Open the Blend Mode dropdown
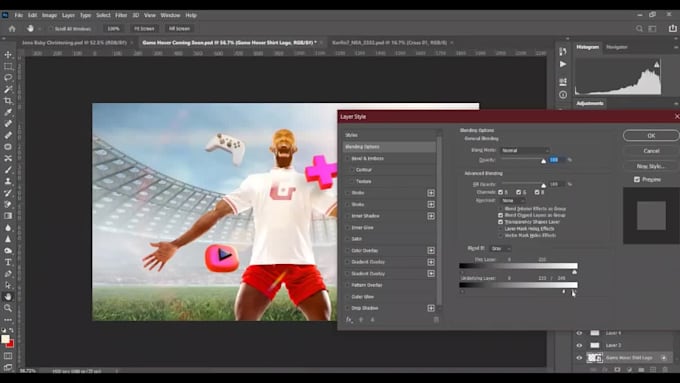Image resolution: width=680 pixels, height=383 pixels. (525, 150)
